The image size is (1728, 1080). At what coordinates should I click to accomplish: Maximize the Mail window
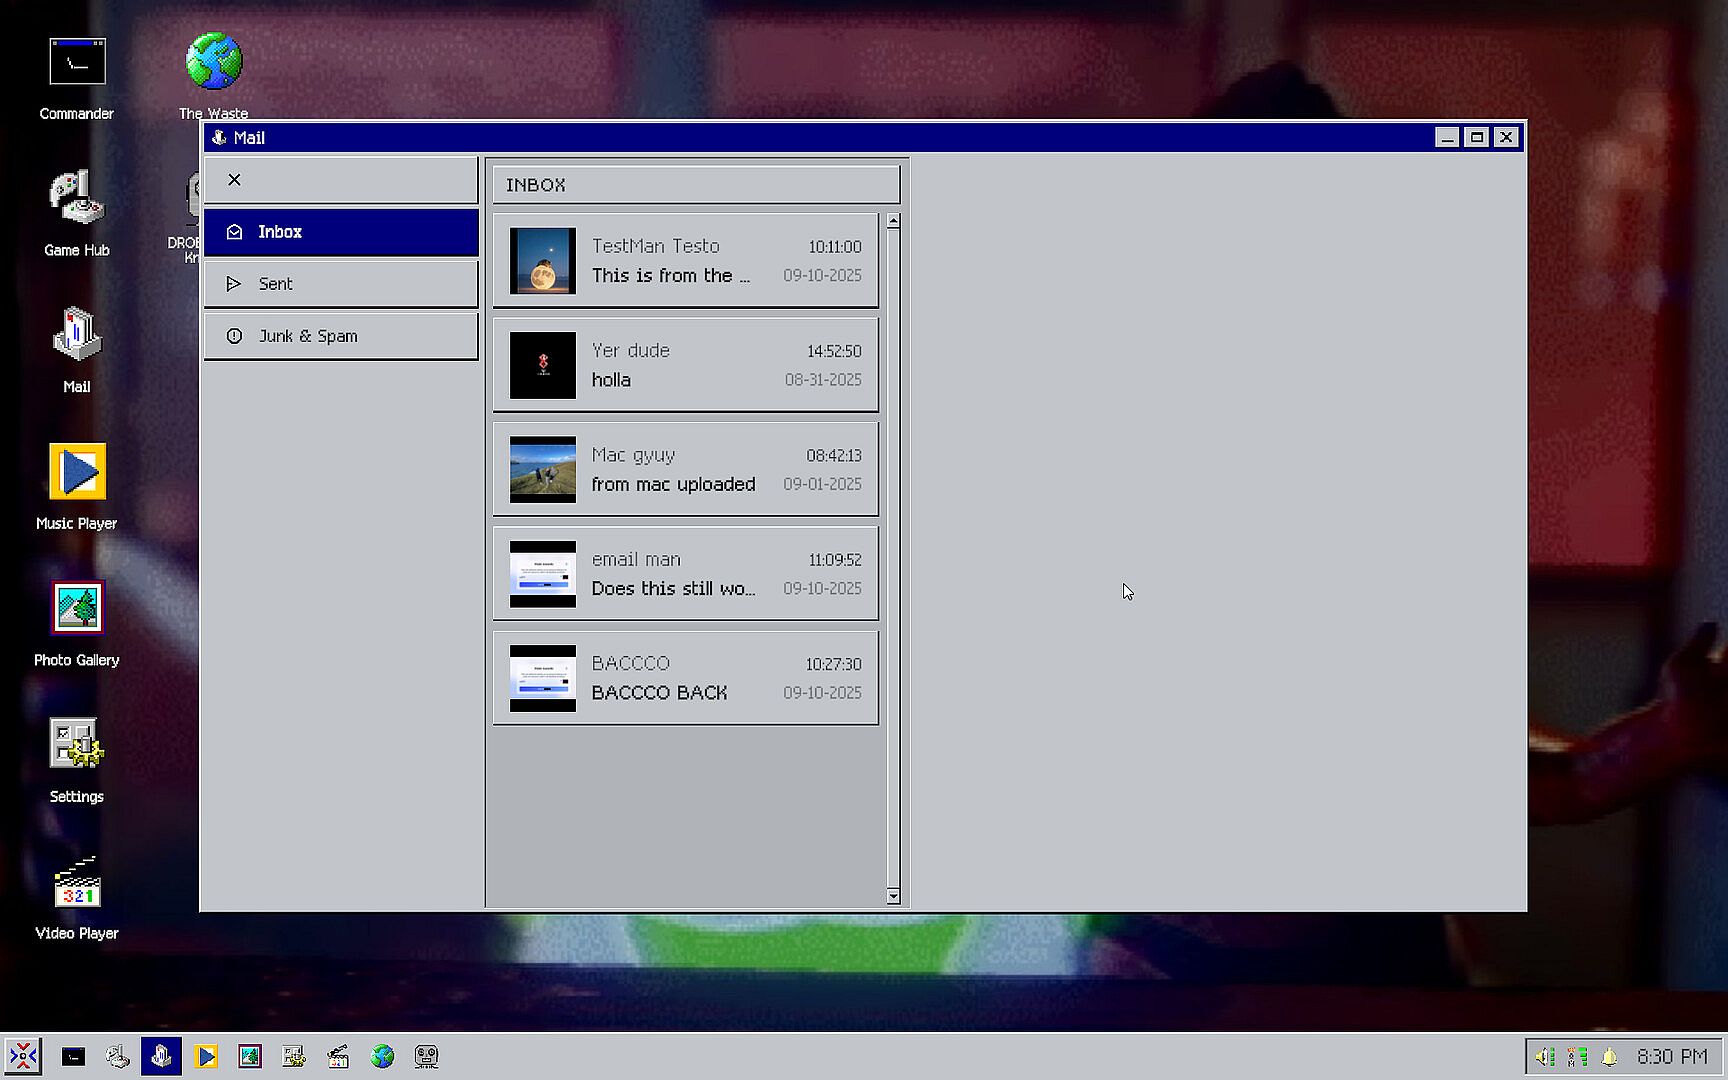(x=1476, y=137)
